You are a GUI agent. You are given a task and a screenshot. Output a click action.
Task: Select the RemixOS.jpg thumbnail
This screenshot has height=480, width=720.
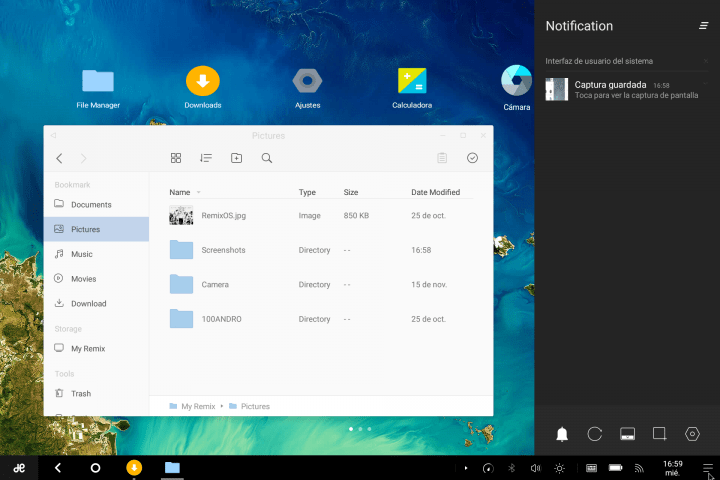(x=181, y=215)
